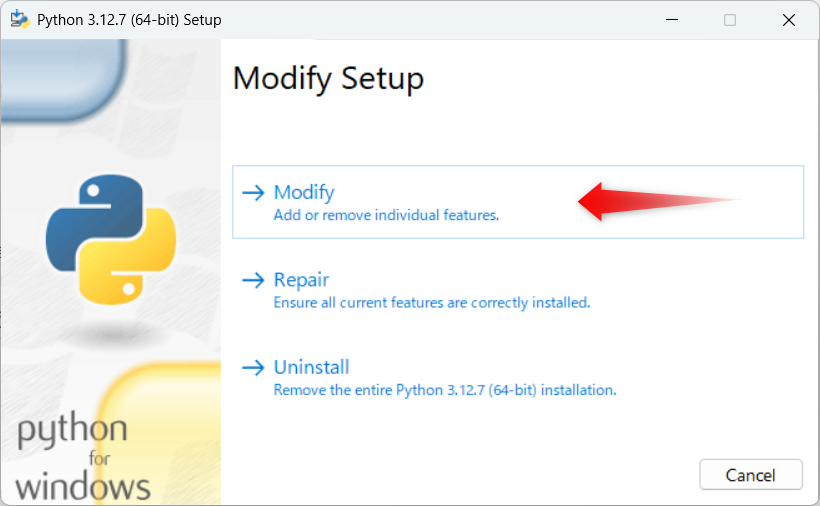
Task: Click the arrow icon beside Uninstall
Action: 253,367
